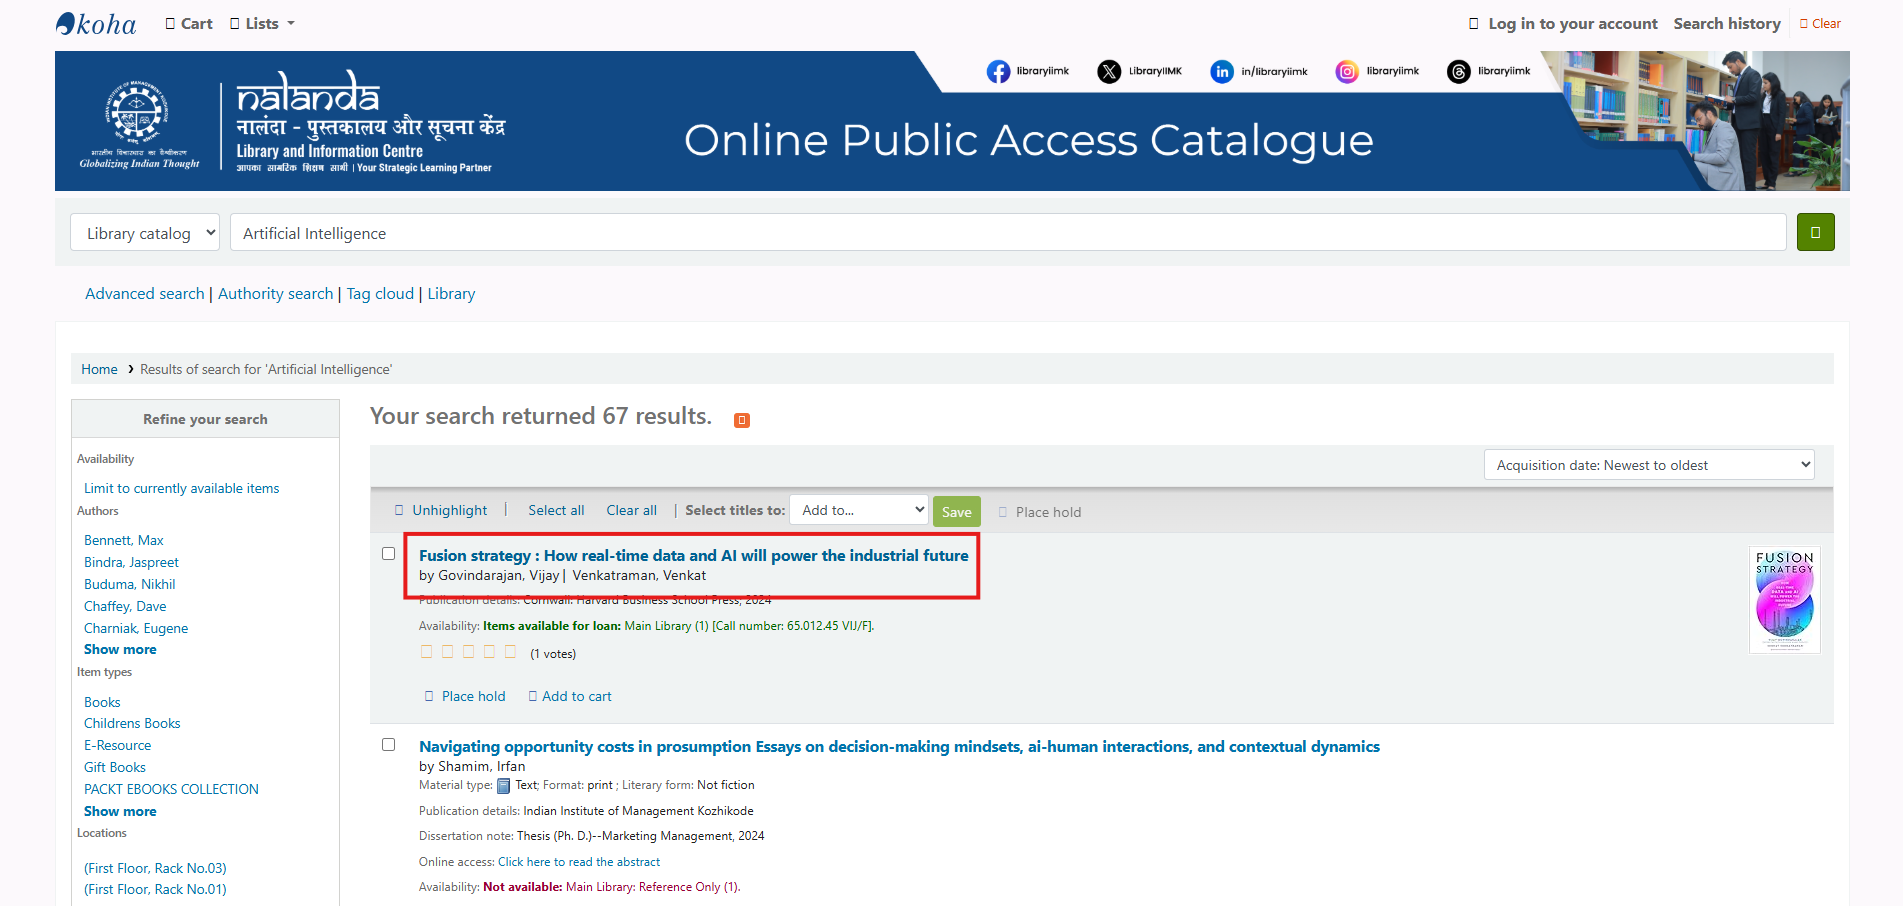Open the Instagram libraryiimk icon
This screenshot has width=1903, height=906.
pos(1347,72)
